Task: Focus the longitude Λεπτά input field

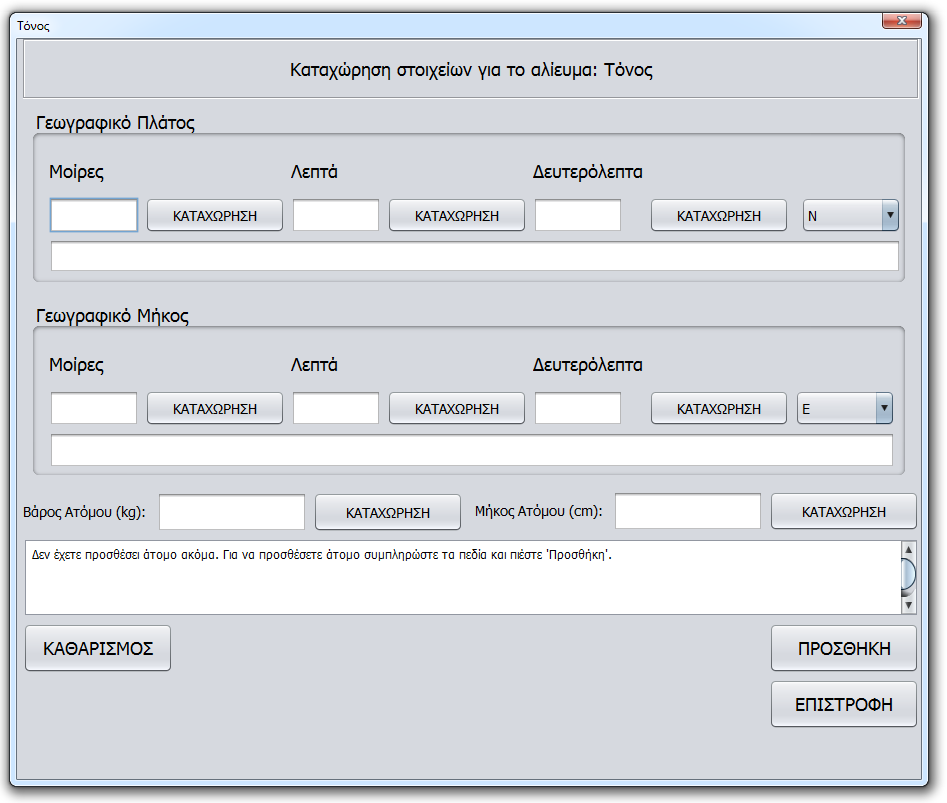Action: pyautogui.click(x=336, y=408)
